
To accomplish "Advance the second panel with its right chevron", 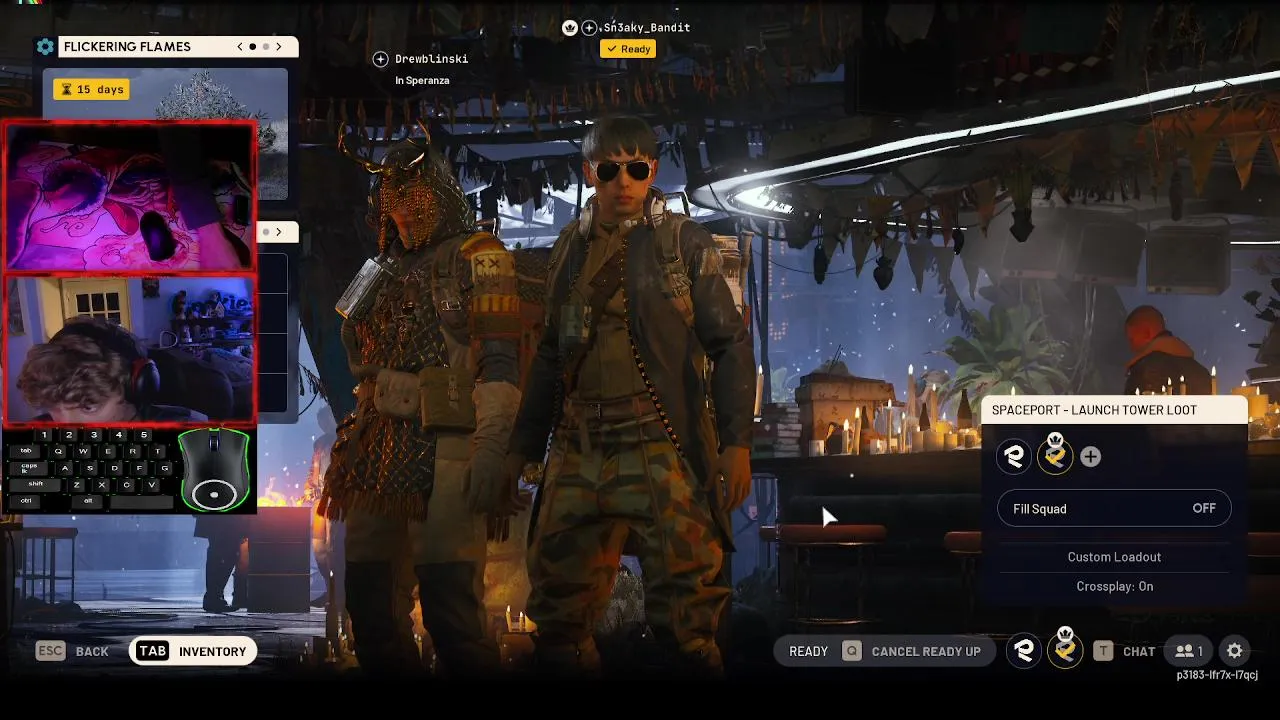I will (x=279, y=232).
